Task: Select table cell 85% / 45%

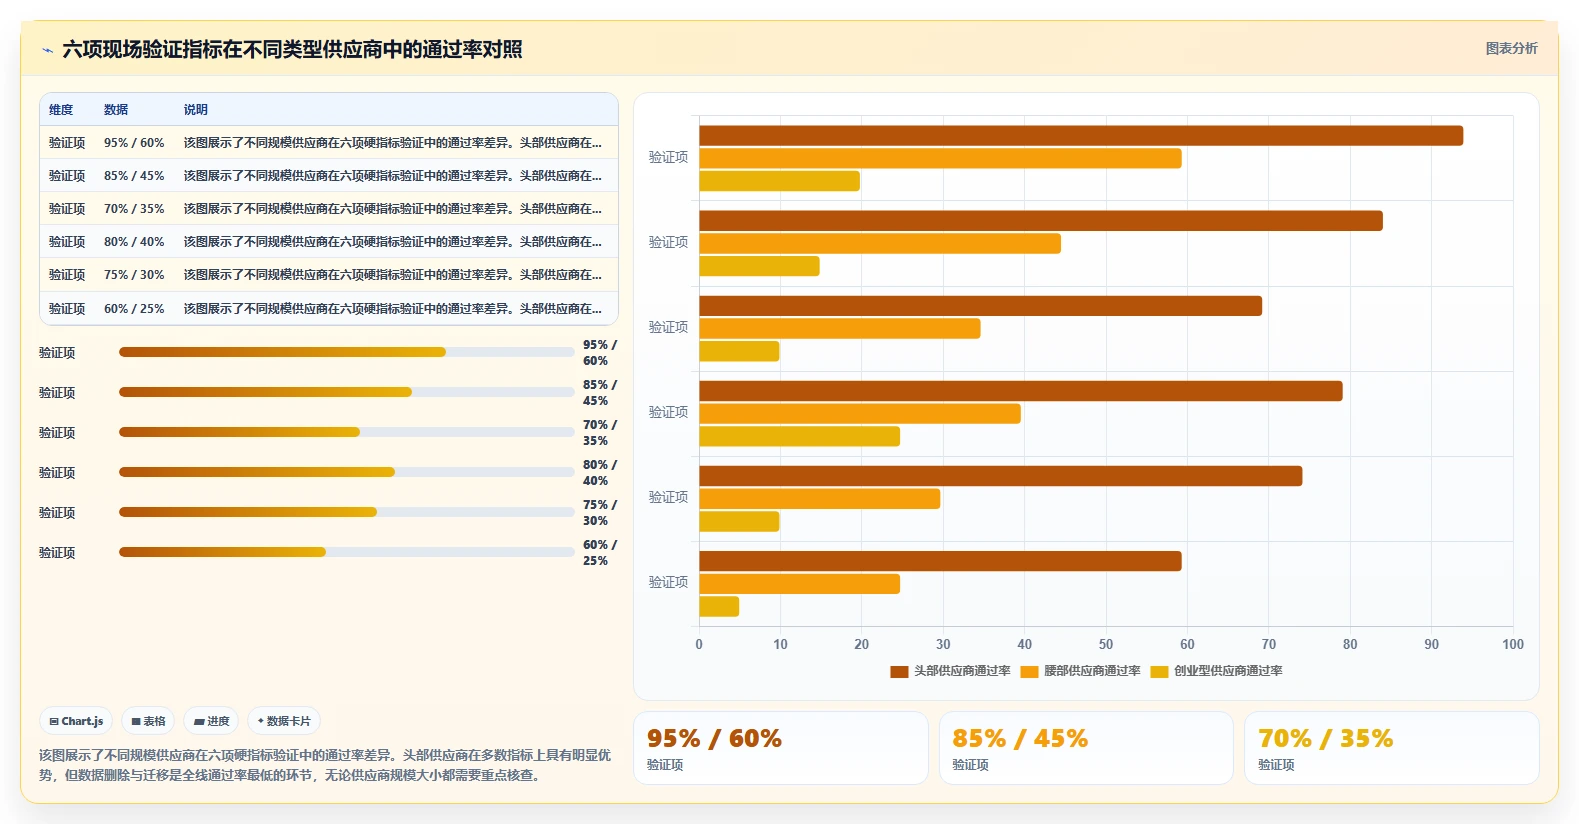Action: (134, 176)
